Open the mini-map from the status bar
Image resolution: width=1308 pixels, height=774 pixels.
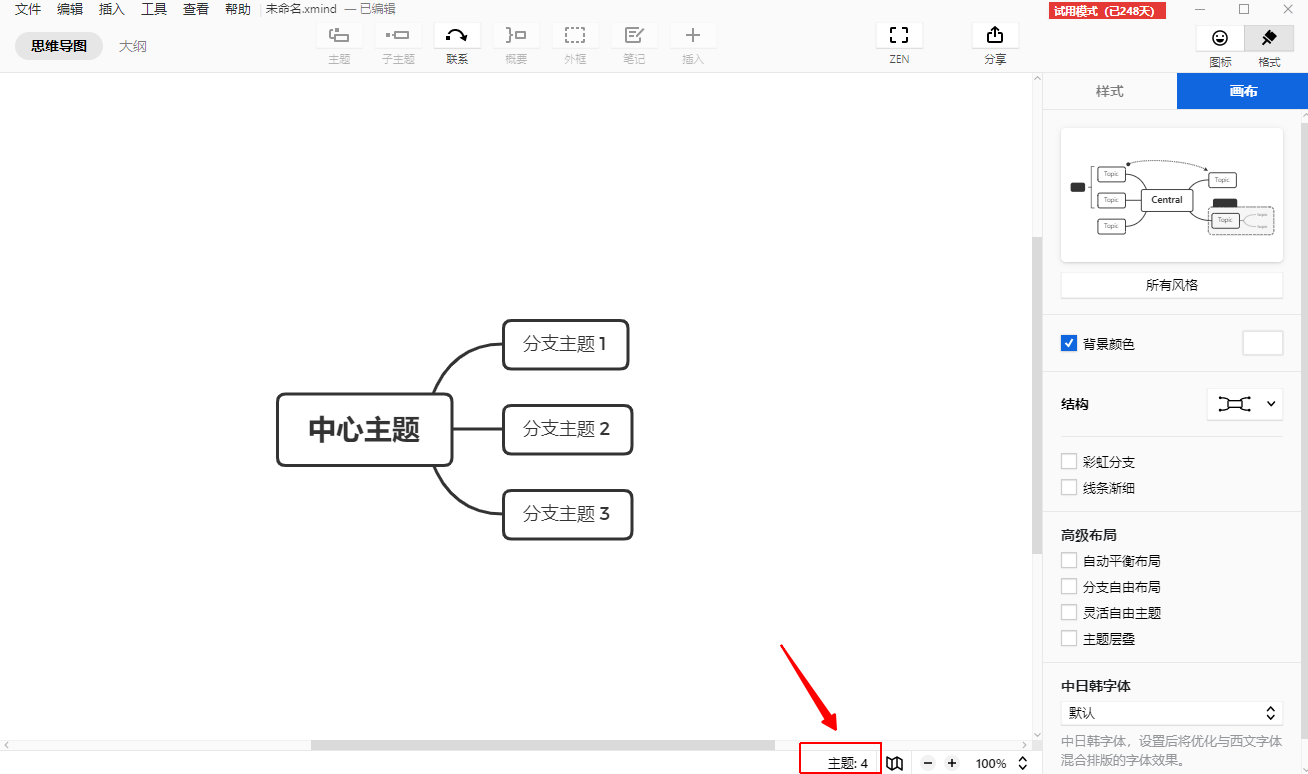(x=894, y=762)
